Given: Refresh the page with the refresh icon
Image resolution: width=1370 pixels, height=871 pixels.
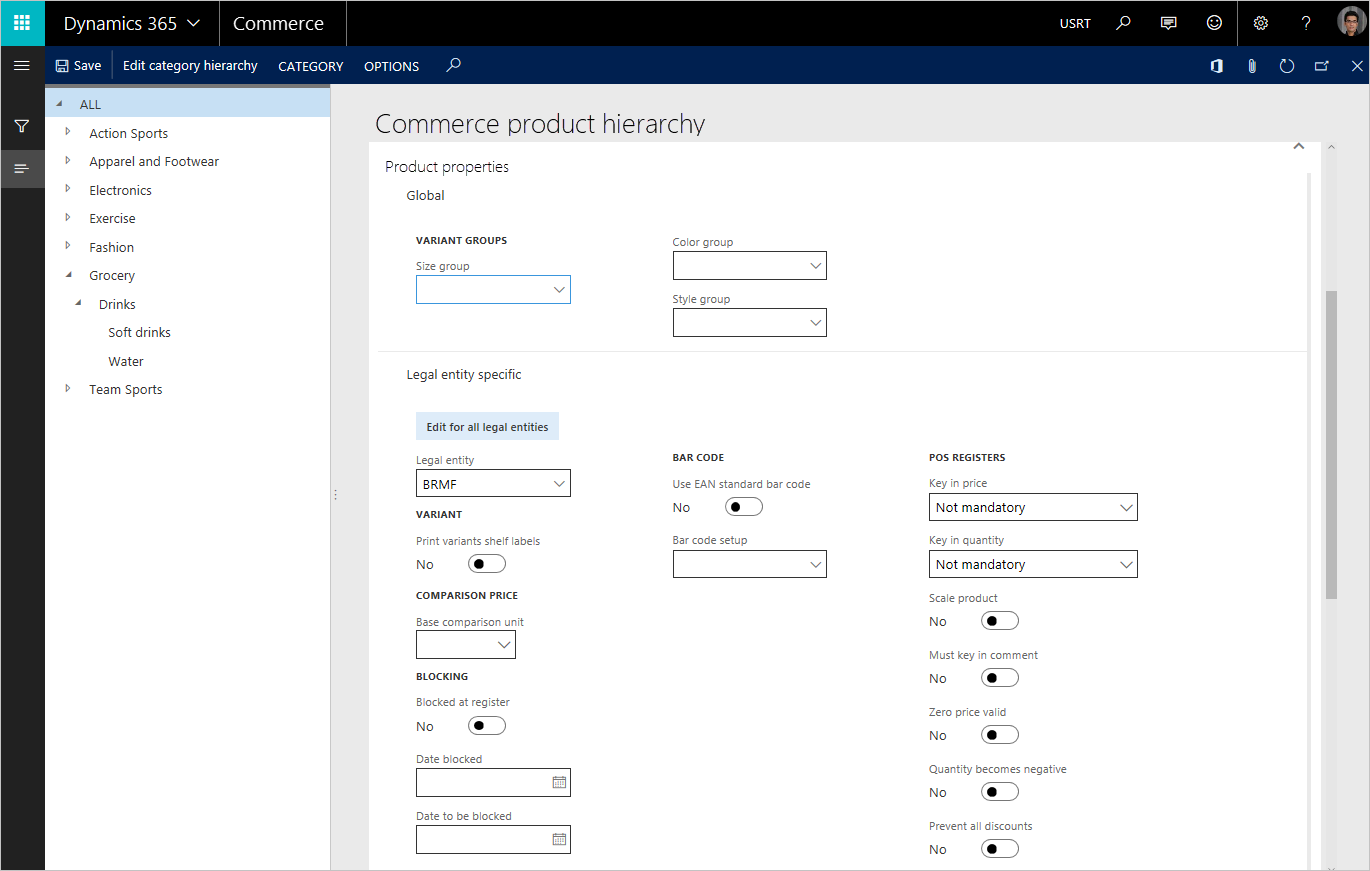Looking at the screenshot, I should (x=1287, y=65).
